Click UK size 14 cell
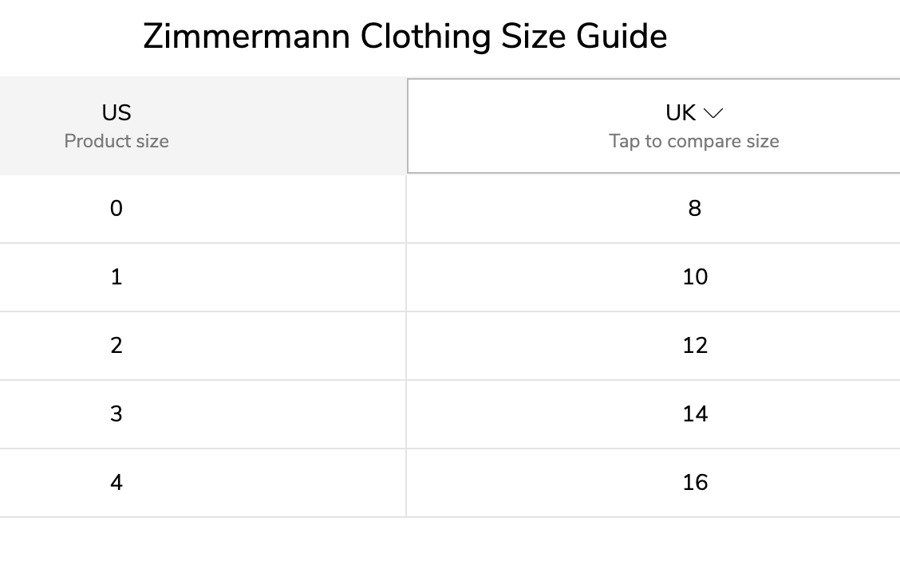Screen dimensions: 900x572 click(x=654, y=414)
